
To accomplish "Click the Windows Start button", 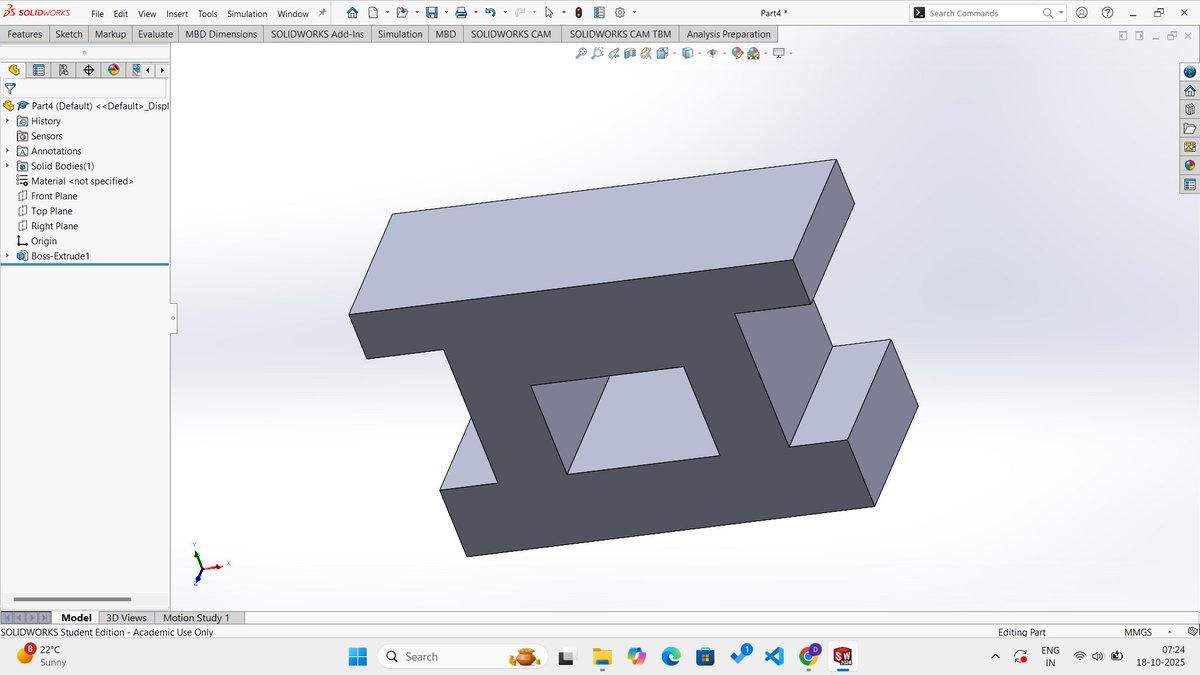I will point(357,656).
